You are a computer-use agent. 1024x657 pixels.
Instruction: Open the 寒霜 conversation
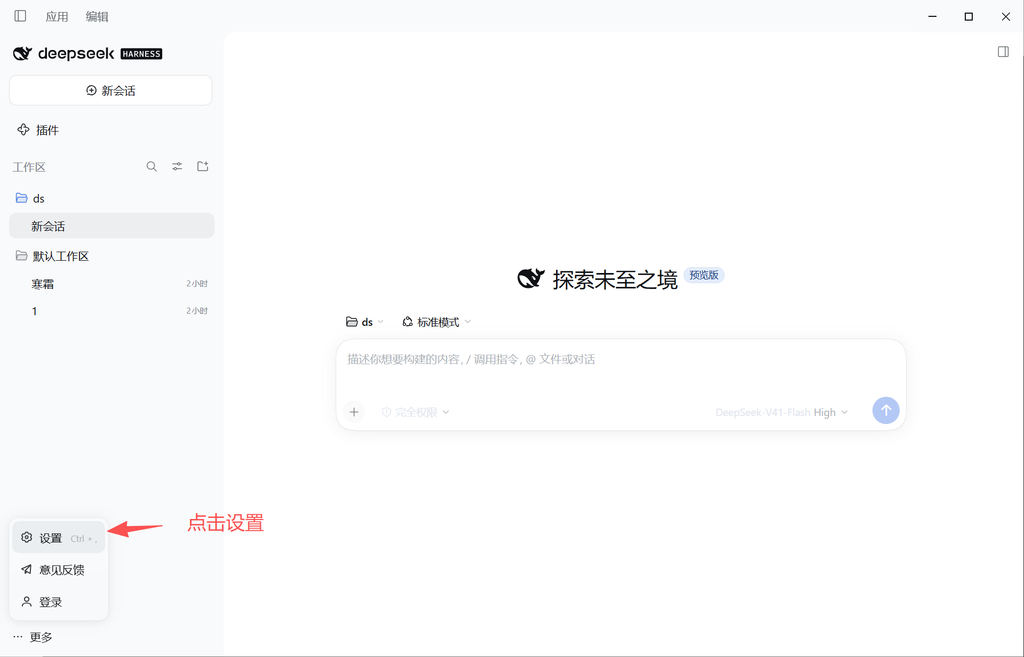click(112, 284)
